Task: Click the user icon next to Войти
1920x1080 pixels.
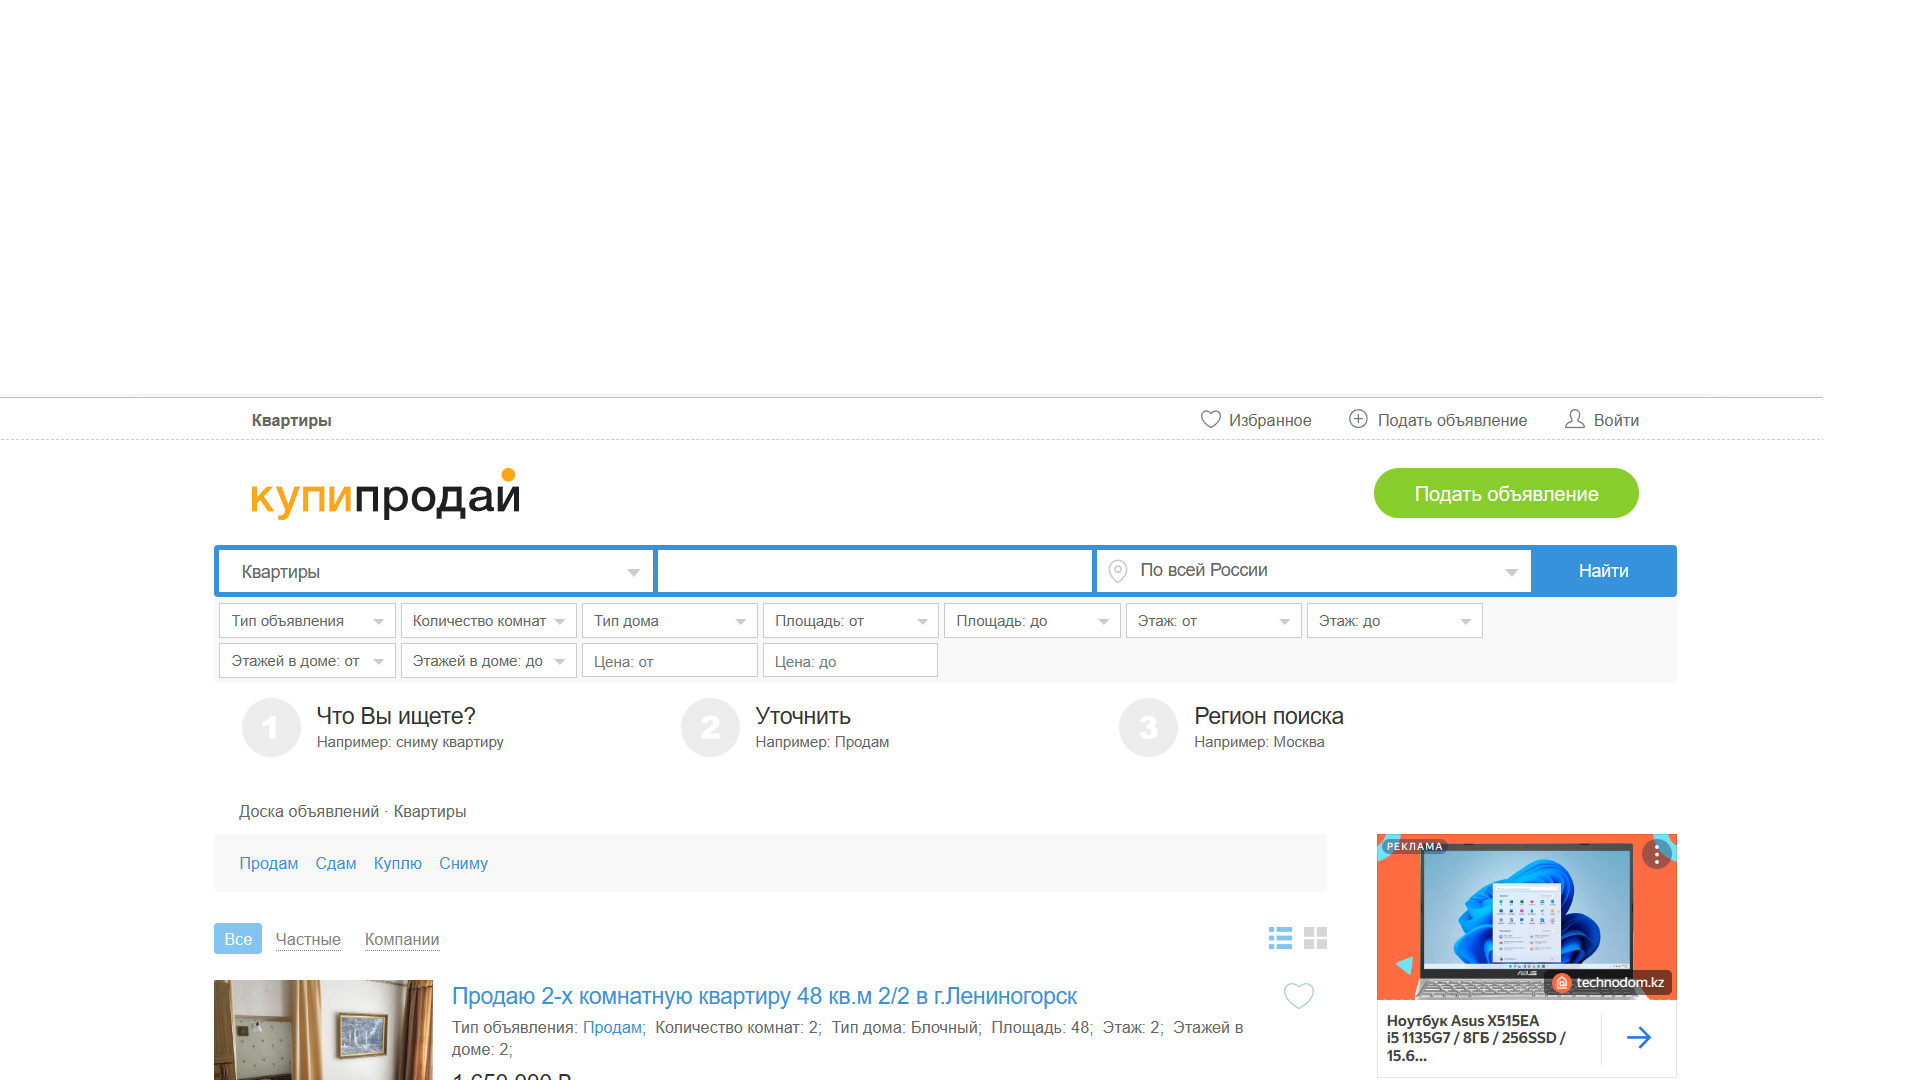Action: [1574, 419]
